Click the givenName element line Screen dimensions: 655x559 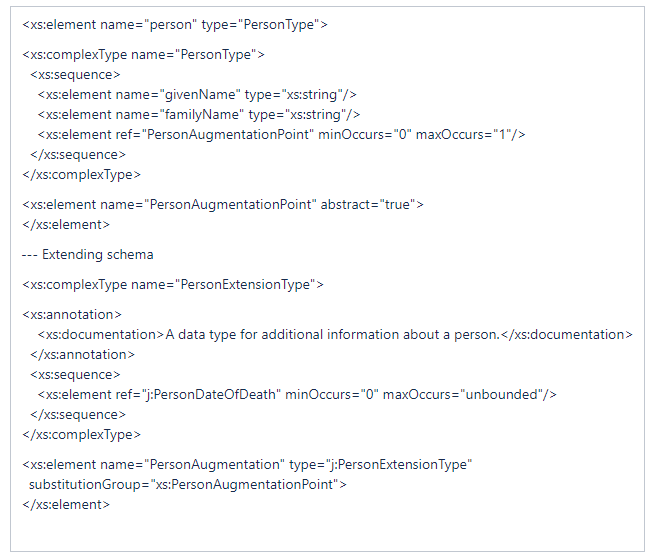(197, 95)
